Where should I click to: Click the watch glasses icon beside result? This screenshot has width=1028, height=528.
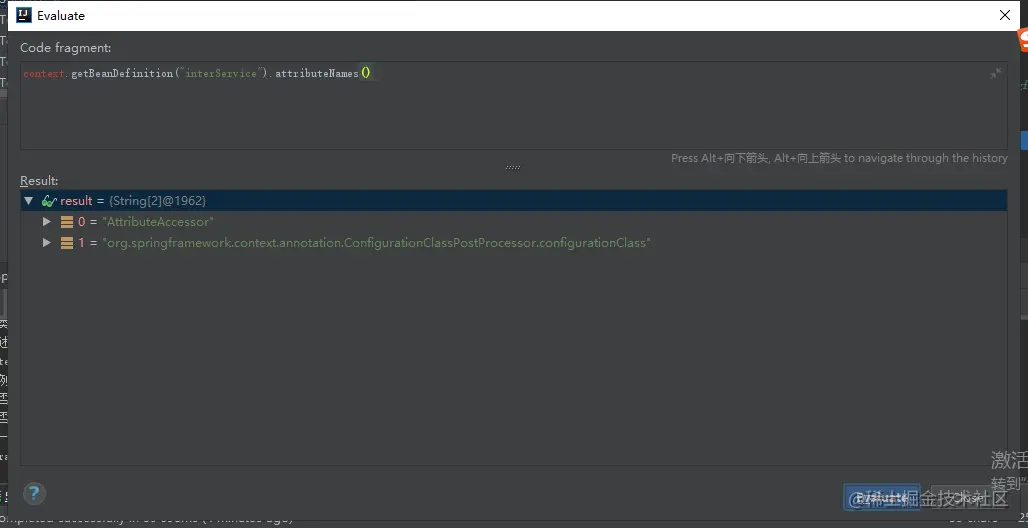click(49, 201)
